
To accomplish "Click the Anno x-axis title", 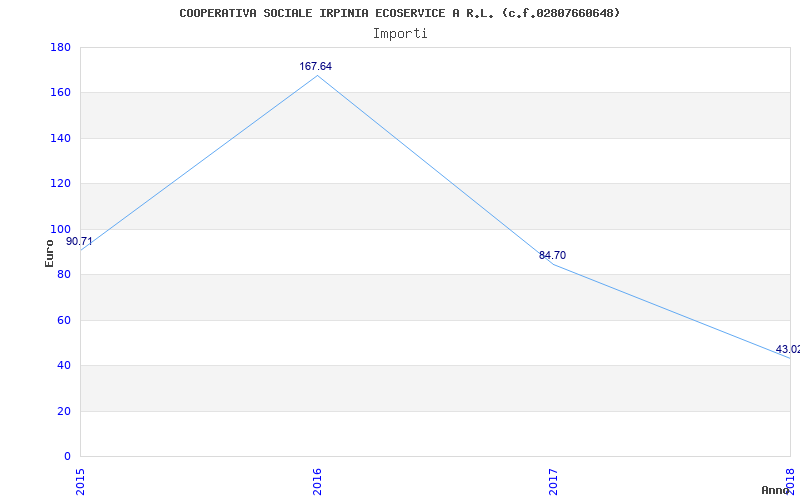I will tap(776, 490).
